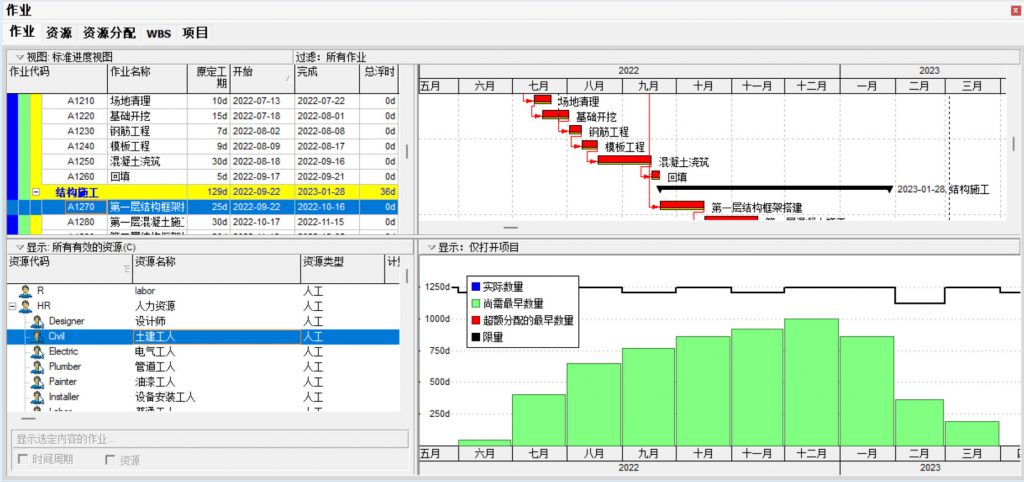
Task: Sort by the 开始 column header
Action: (x=262, y=78)
